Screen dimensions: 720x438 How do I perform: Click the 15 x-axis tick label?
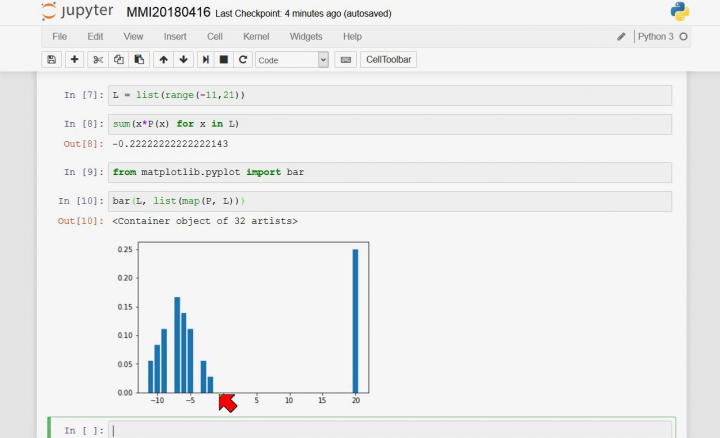[322, 400]
